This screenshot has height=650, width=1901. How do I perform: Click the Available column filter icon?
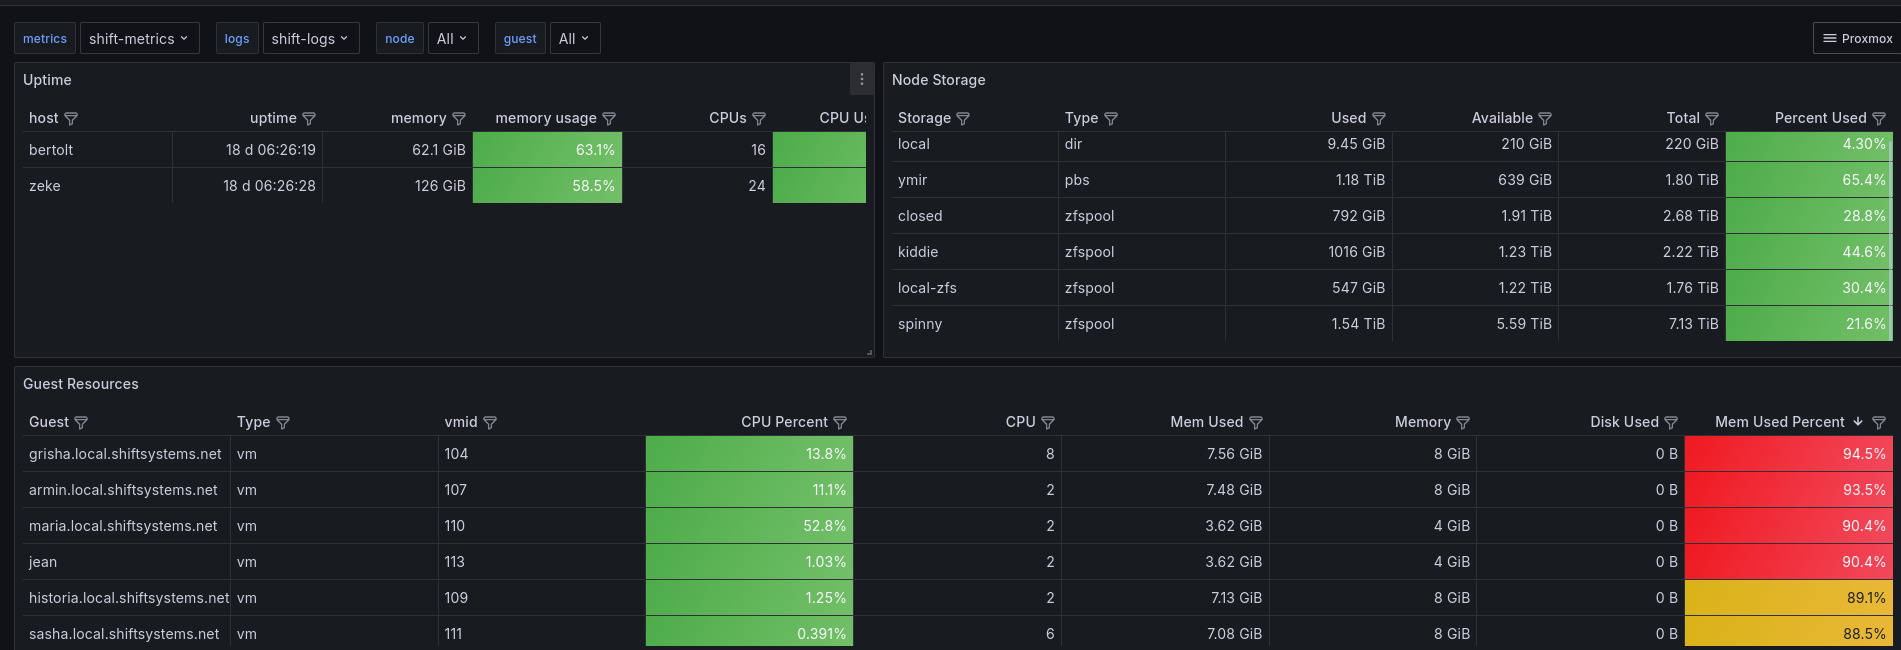tap(1545, 119)
